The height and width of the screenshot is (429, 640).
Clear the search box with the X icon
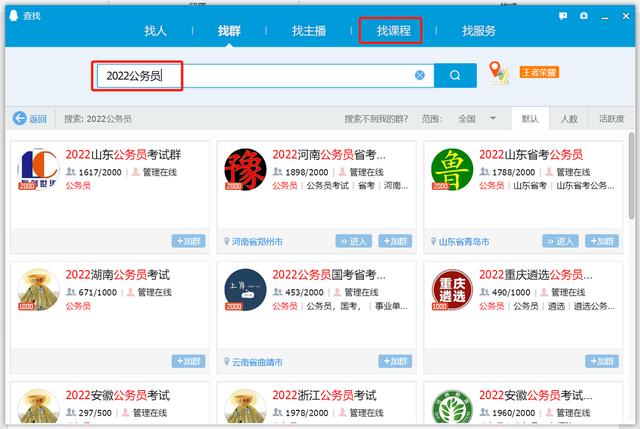coord(420,75)
